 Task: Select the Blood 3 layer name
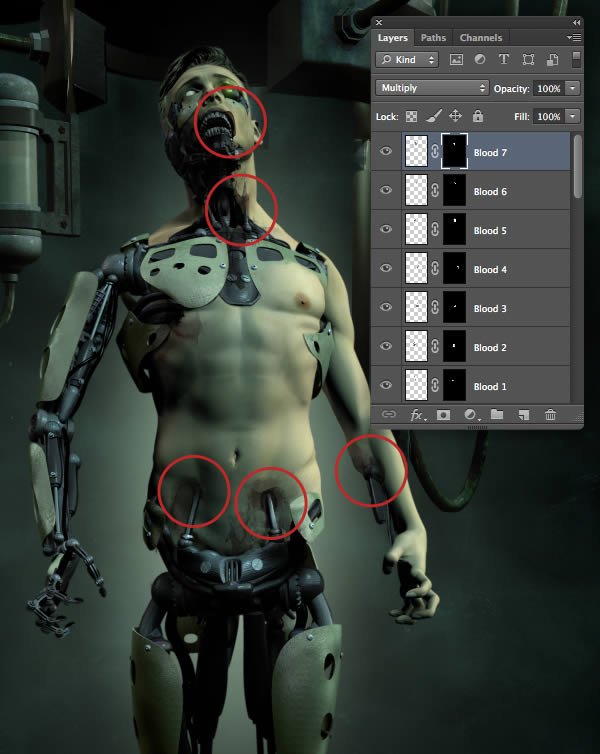coord(490,308)
